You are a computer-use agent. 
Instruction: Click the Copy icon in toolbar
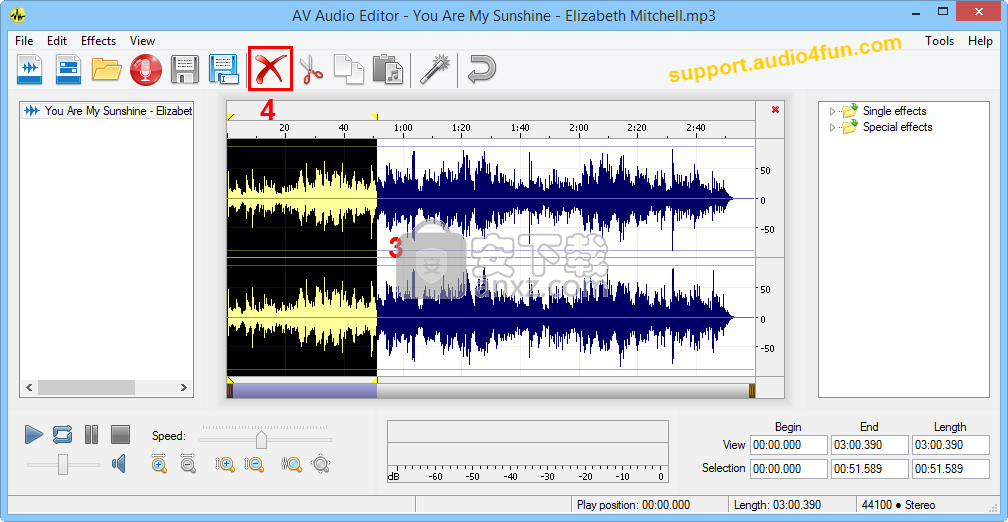click(348, 70)
